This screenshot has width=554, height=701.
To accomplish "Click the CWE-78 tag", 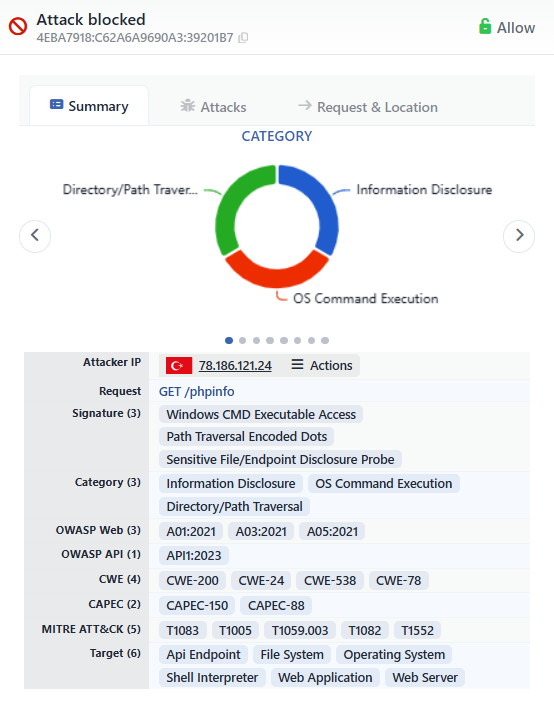I will pos(398,581).
